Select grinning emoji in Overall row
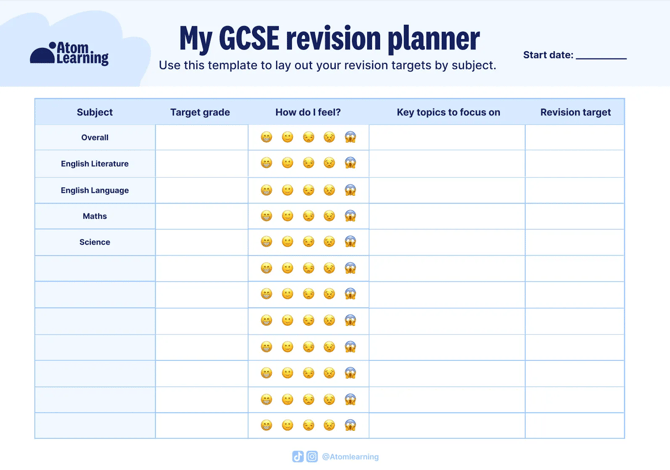The width and height of the screenshot is (670, 470). point(267,137)
